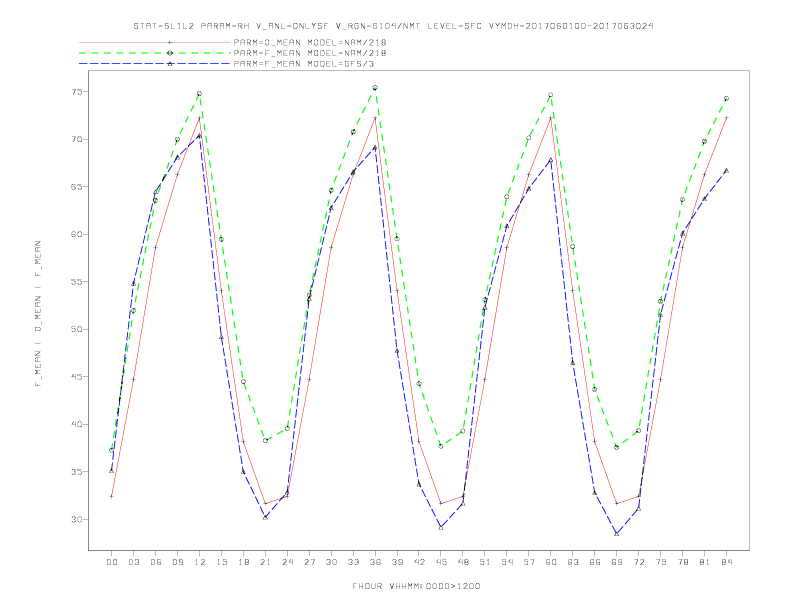Select the green dashed legend line sample
Image resolution: width=792 pixels, height=612 pixels.
click(x=155, y=53)
